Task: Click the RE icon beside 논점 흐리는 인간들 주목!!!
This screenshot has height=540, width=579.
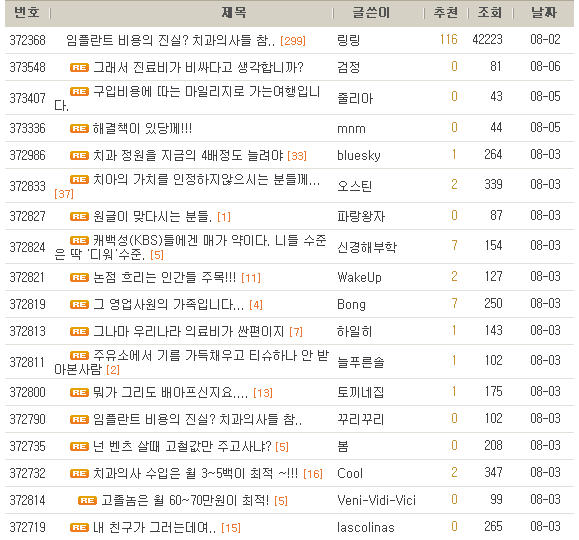Action: coord(79,277)
